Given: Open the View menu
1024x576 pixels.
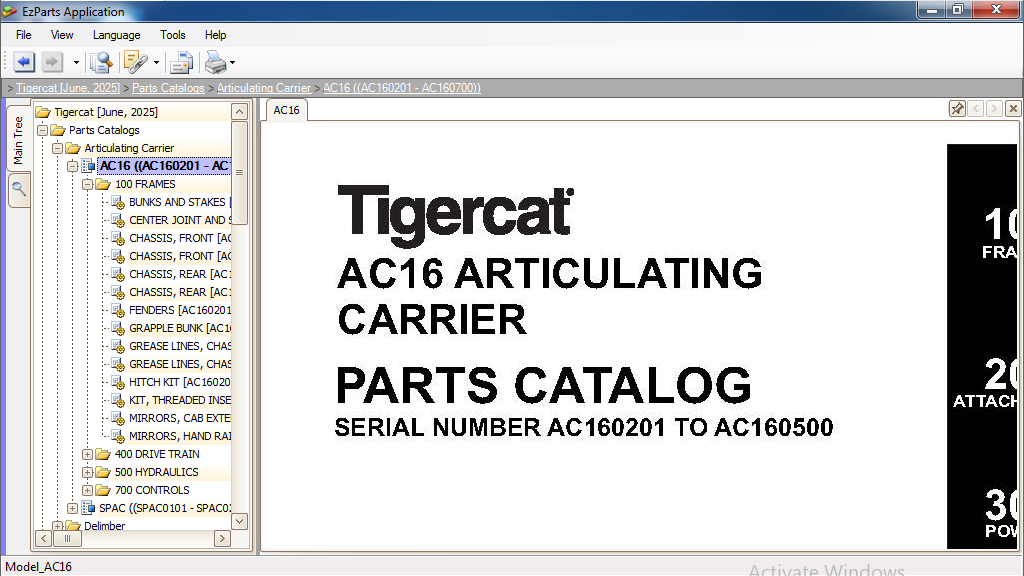Looking at the screenshot, I should pos(62,35).
